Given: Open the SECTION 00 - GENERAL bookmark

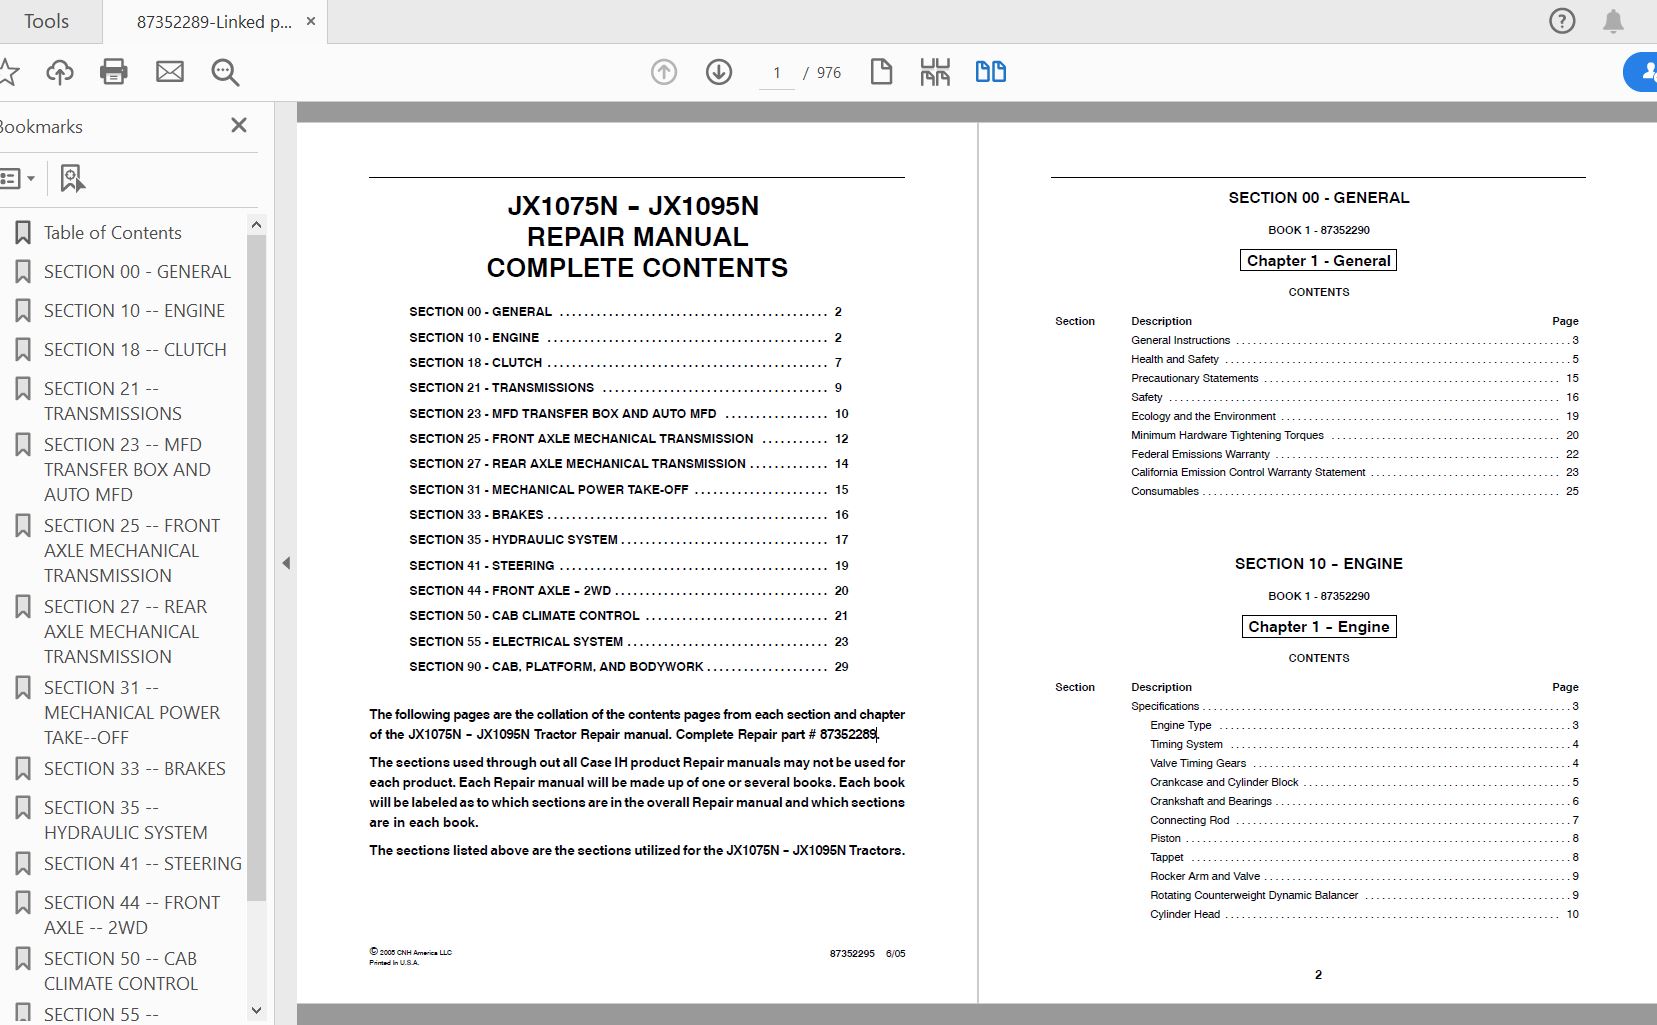Looking at the screenshot, I should pos(137,272).
